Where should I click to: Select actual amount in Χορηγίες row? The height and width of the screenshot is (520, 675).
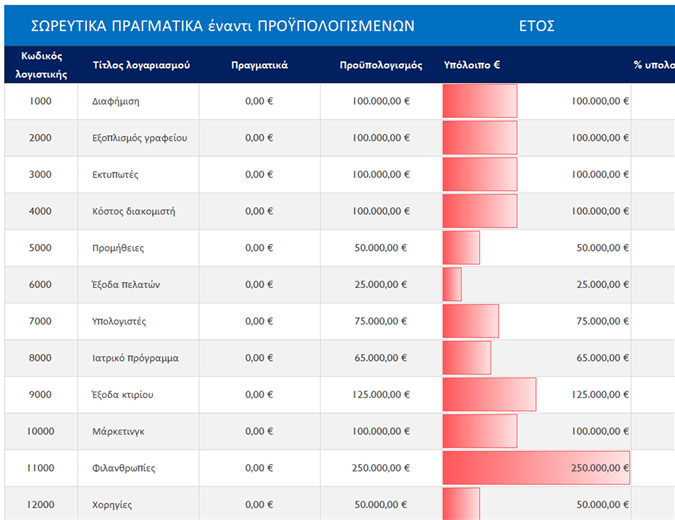260,504
